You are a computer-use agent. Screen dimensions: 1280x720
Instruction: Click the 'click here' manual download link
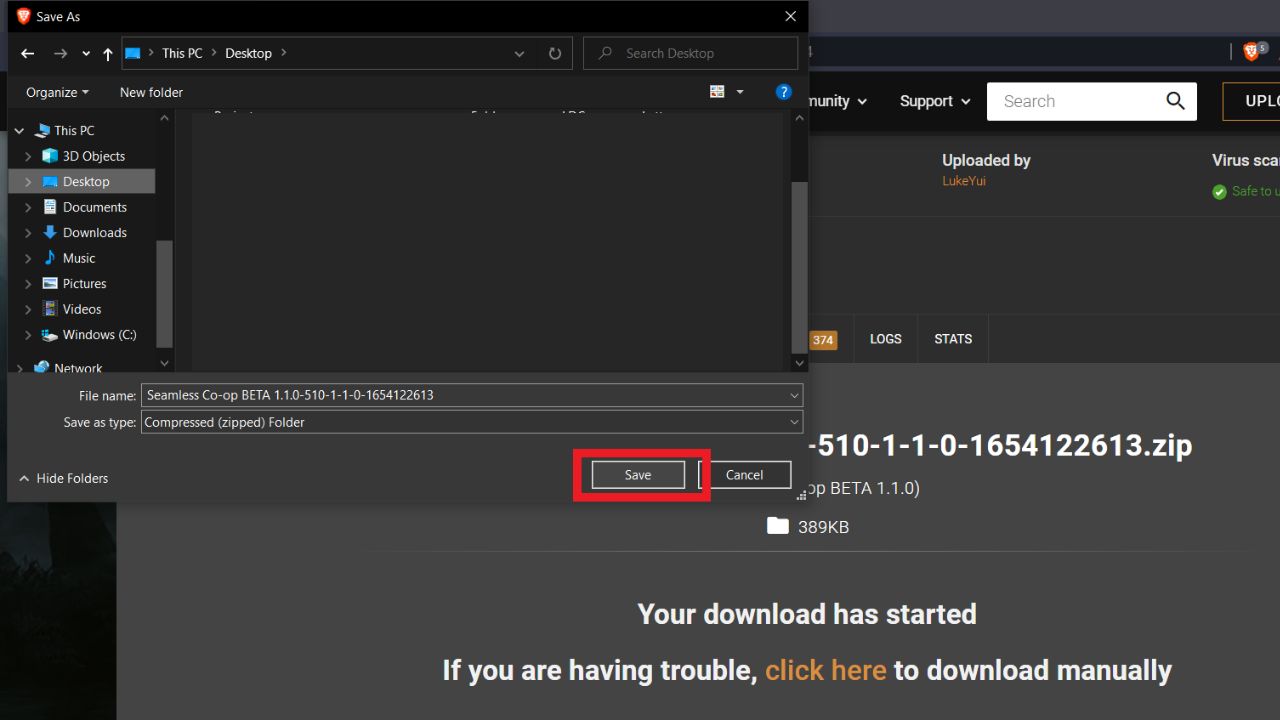click(825, 670)
